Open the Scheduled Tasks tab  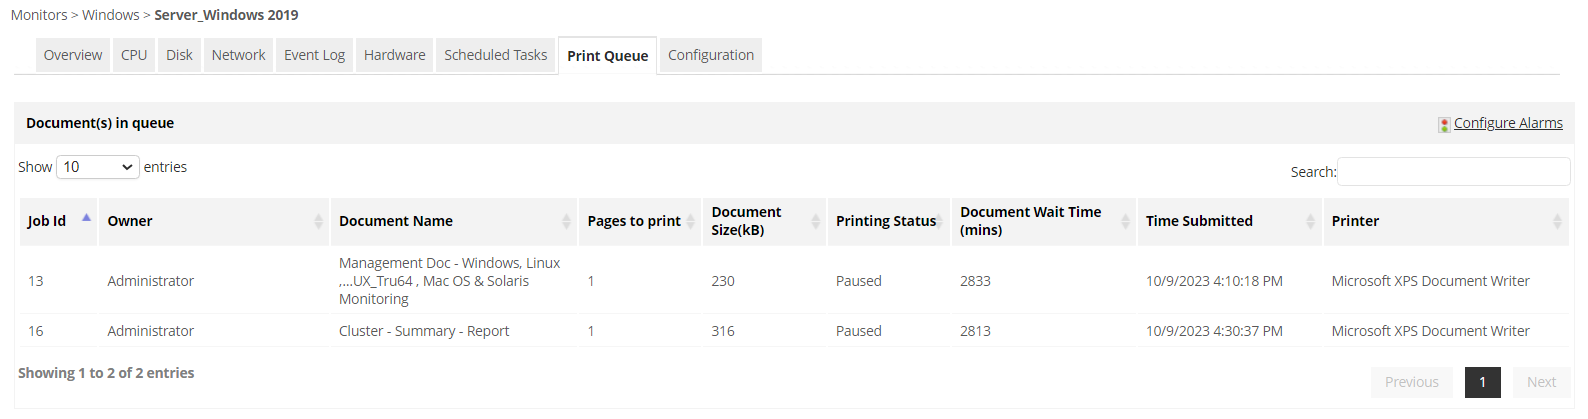[495, 55]
